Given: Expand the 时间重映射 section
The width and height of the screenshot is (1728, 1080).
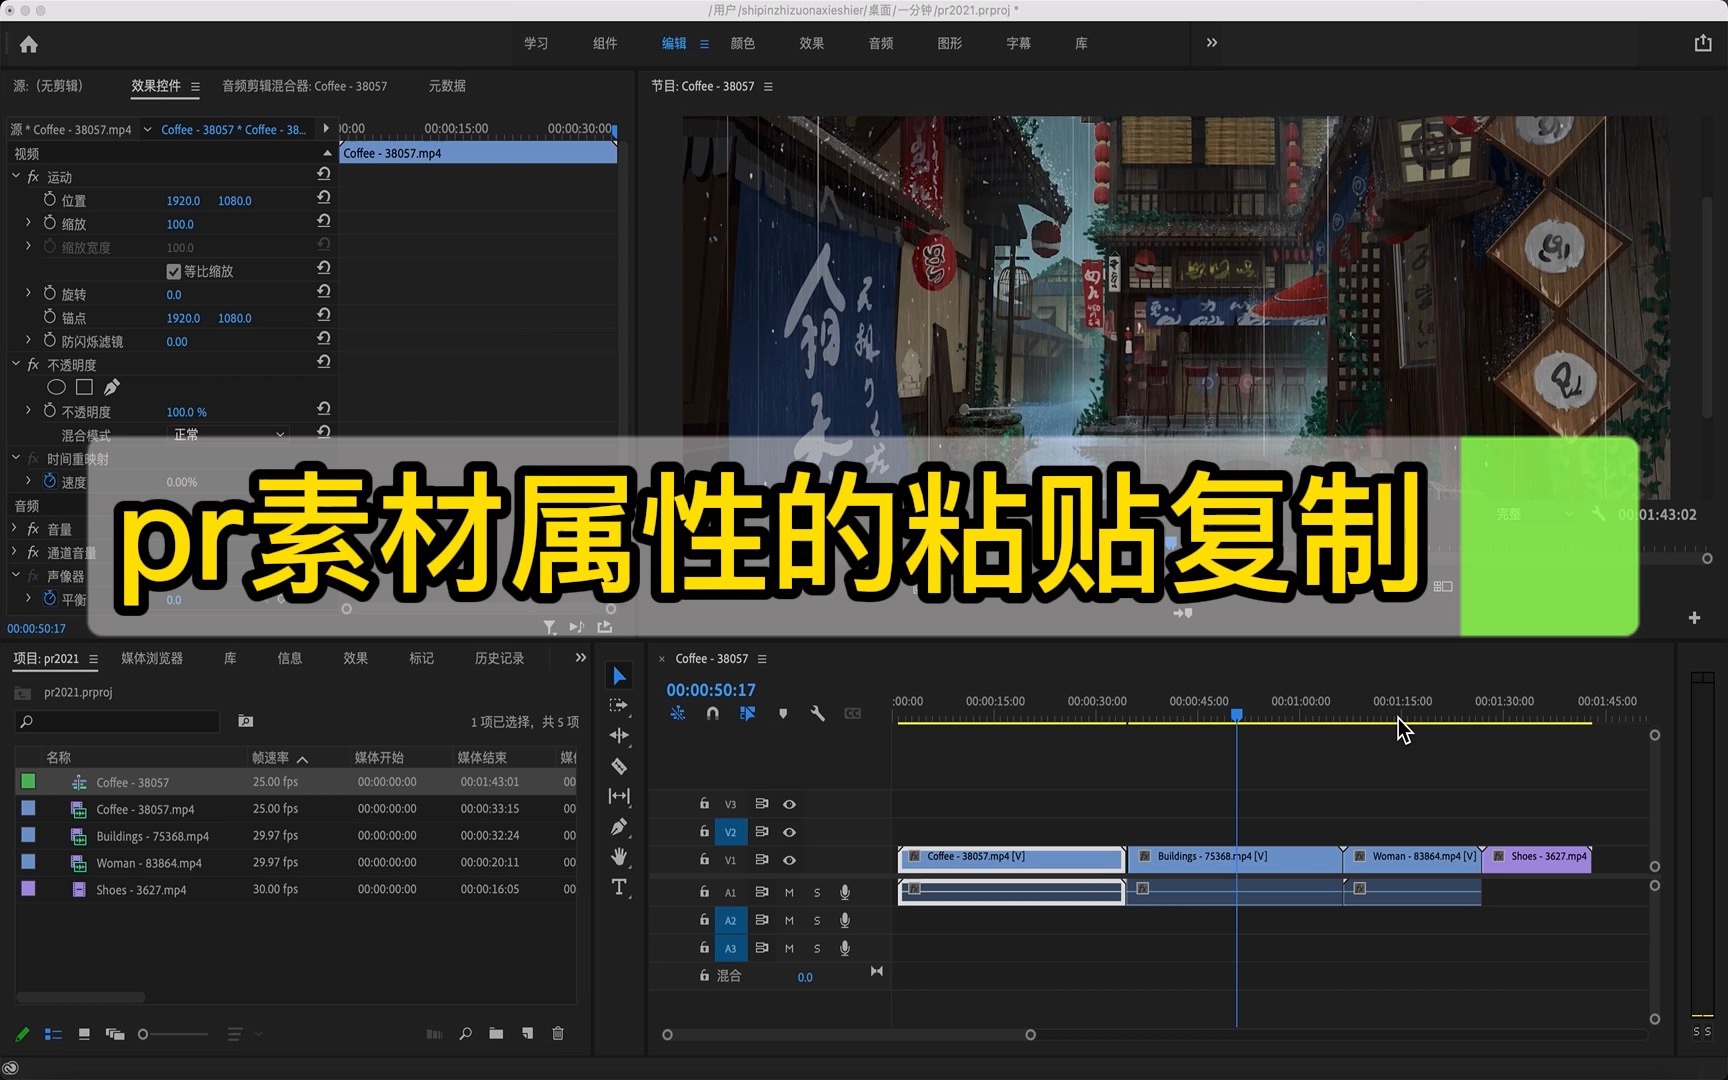Looking at the screenshot, I should pyautogui.click(x=14, y=458).
